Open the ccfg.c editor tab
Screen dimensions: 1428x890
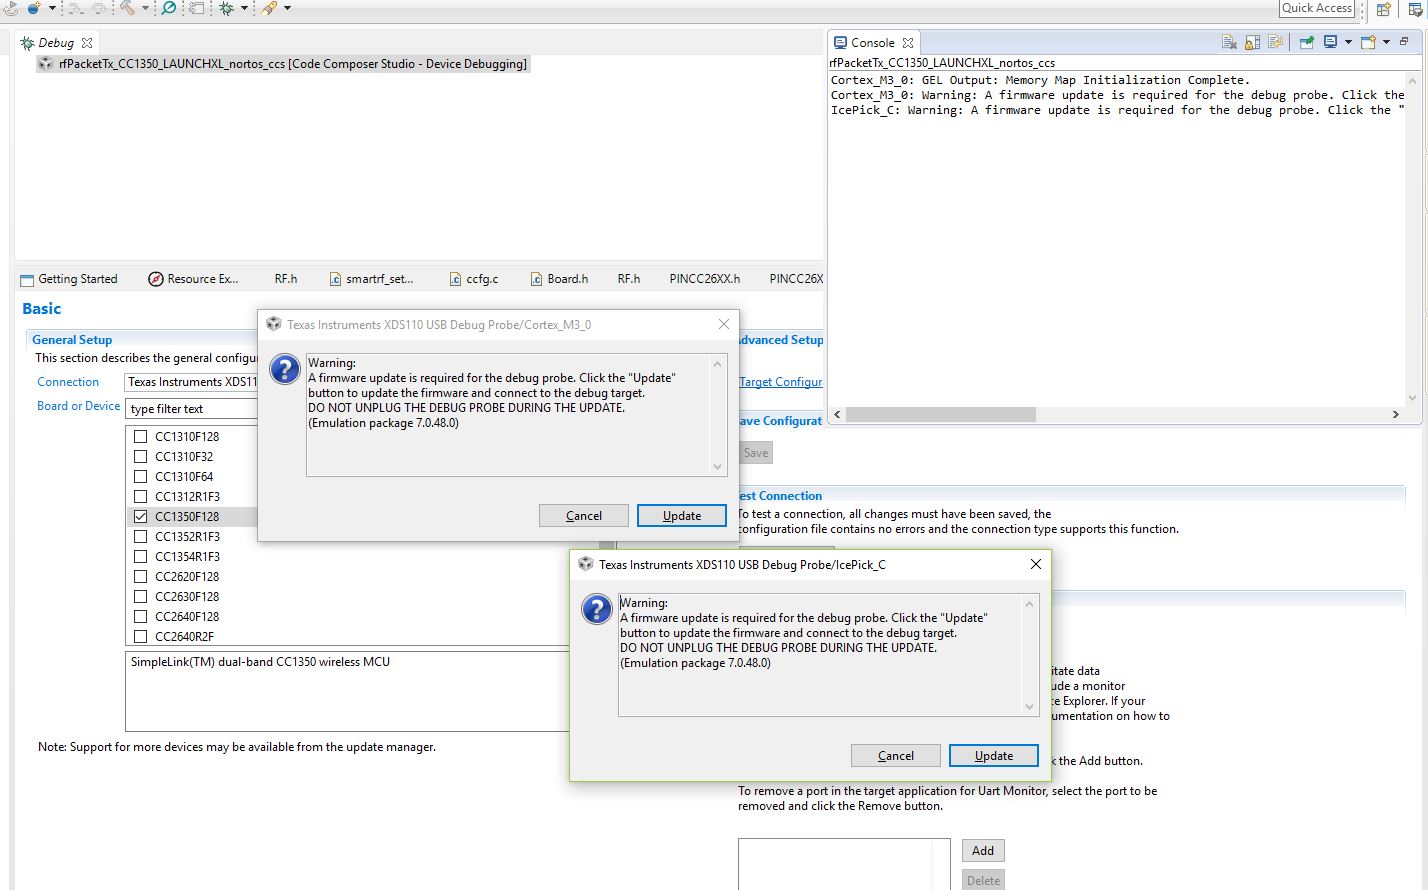pos(474,279)
